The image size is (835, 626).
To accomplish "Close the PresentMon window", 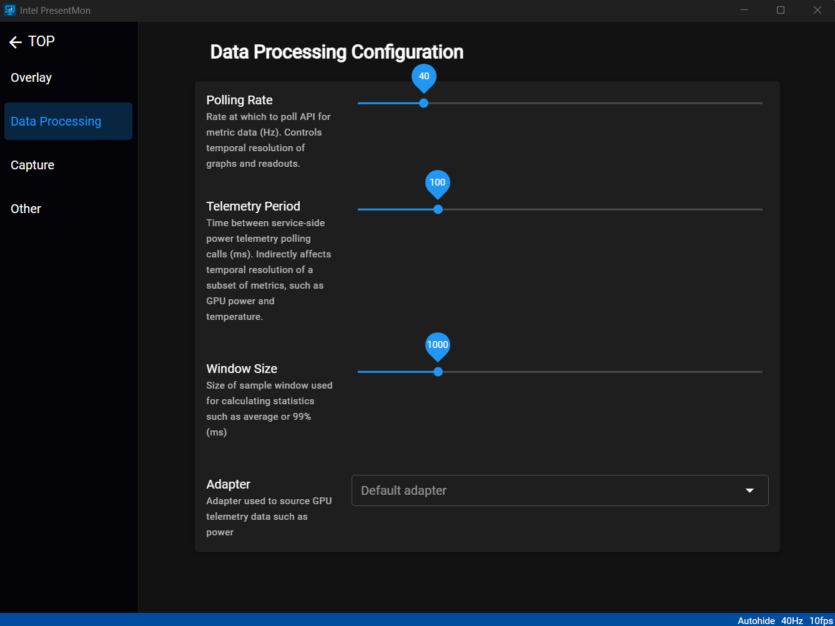I will 817,10.
